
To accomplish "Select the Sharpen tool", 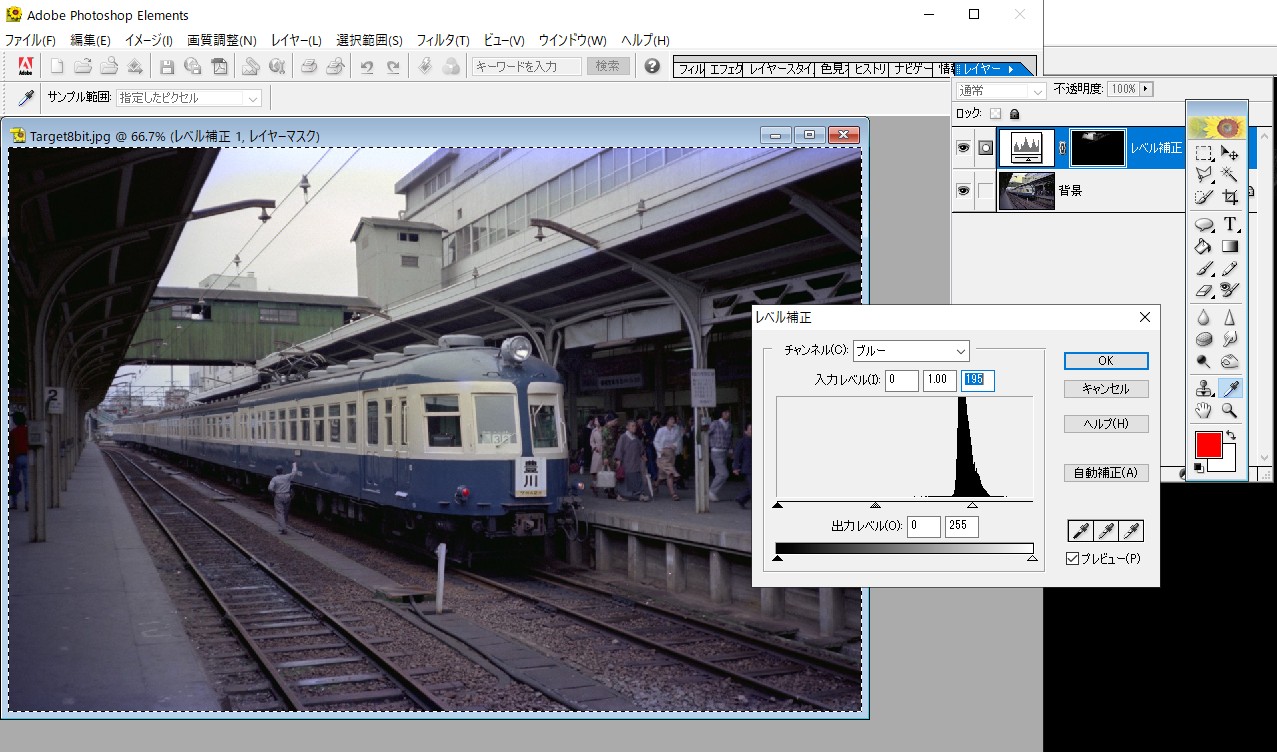I will [x=1230, y=317].
